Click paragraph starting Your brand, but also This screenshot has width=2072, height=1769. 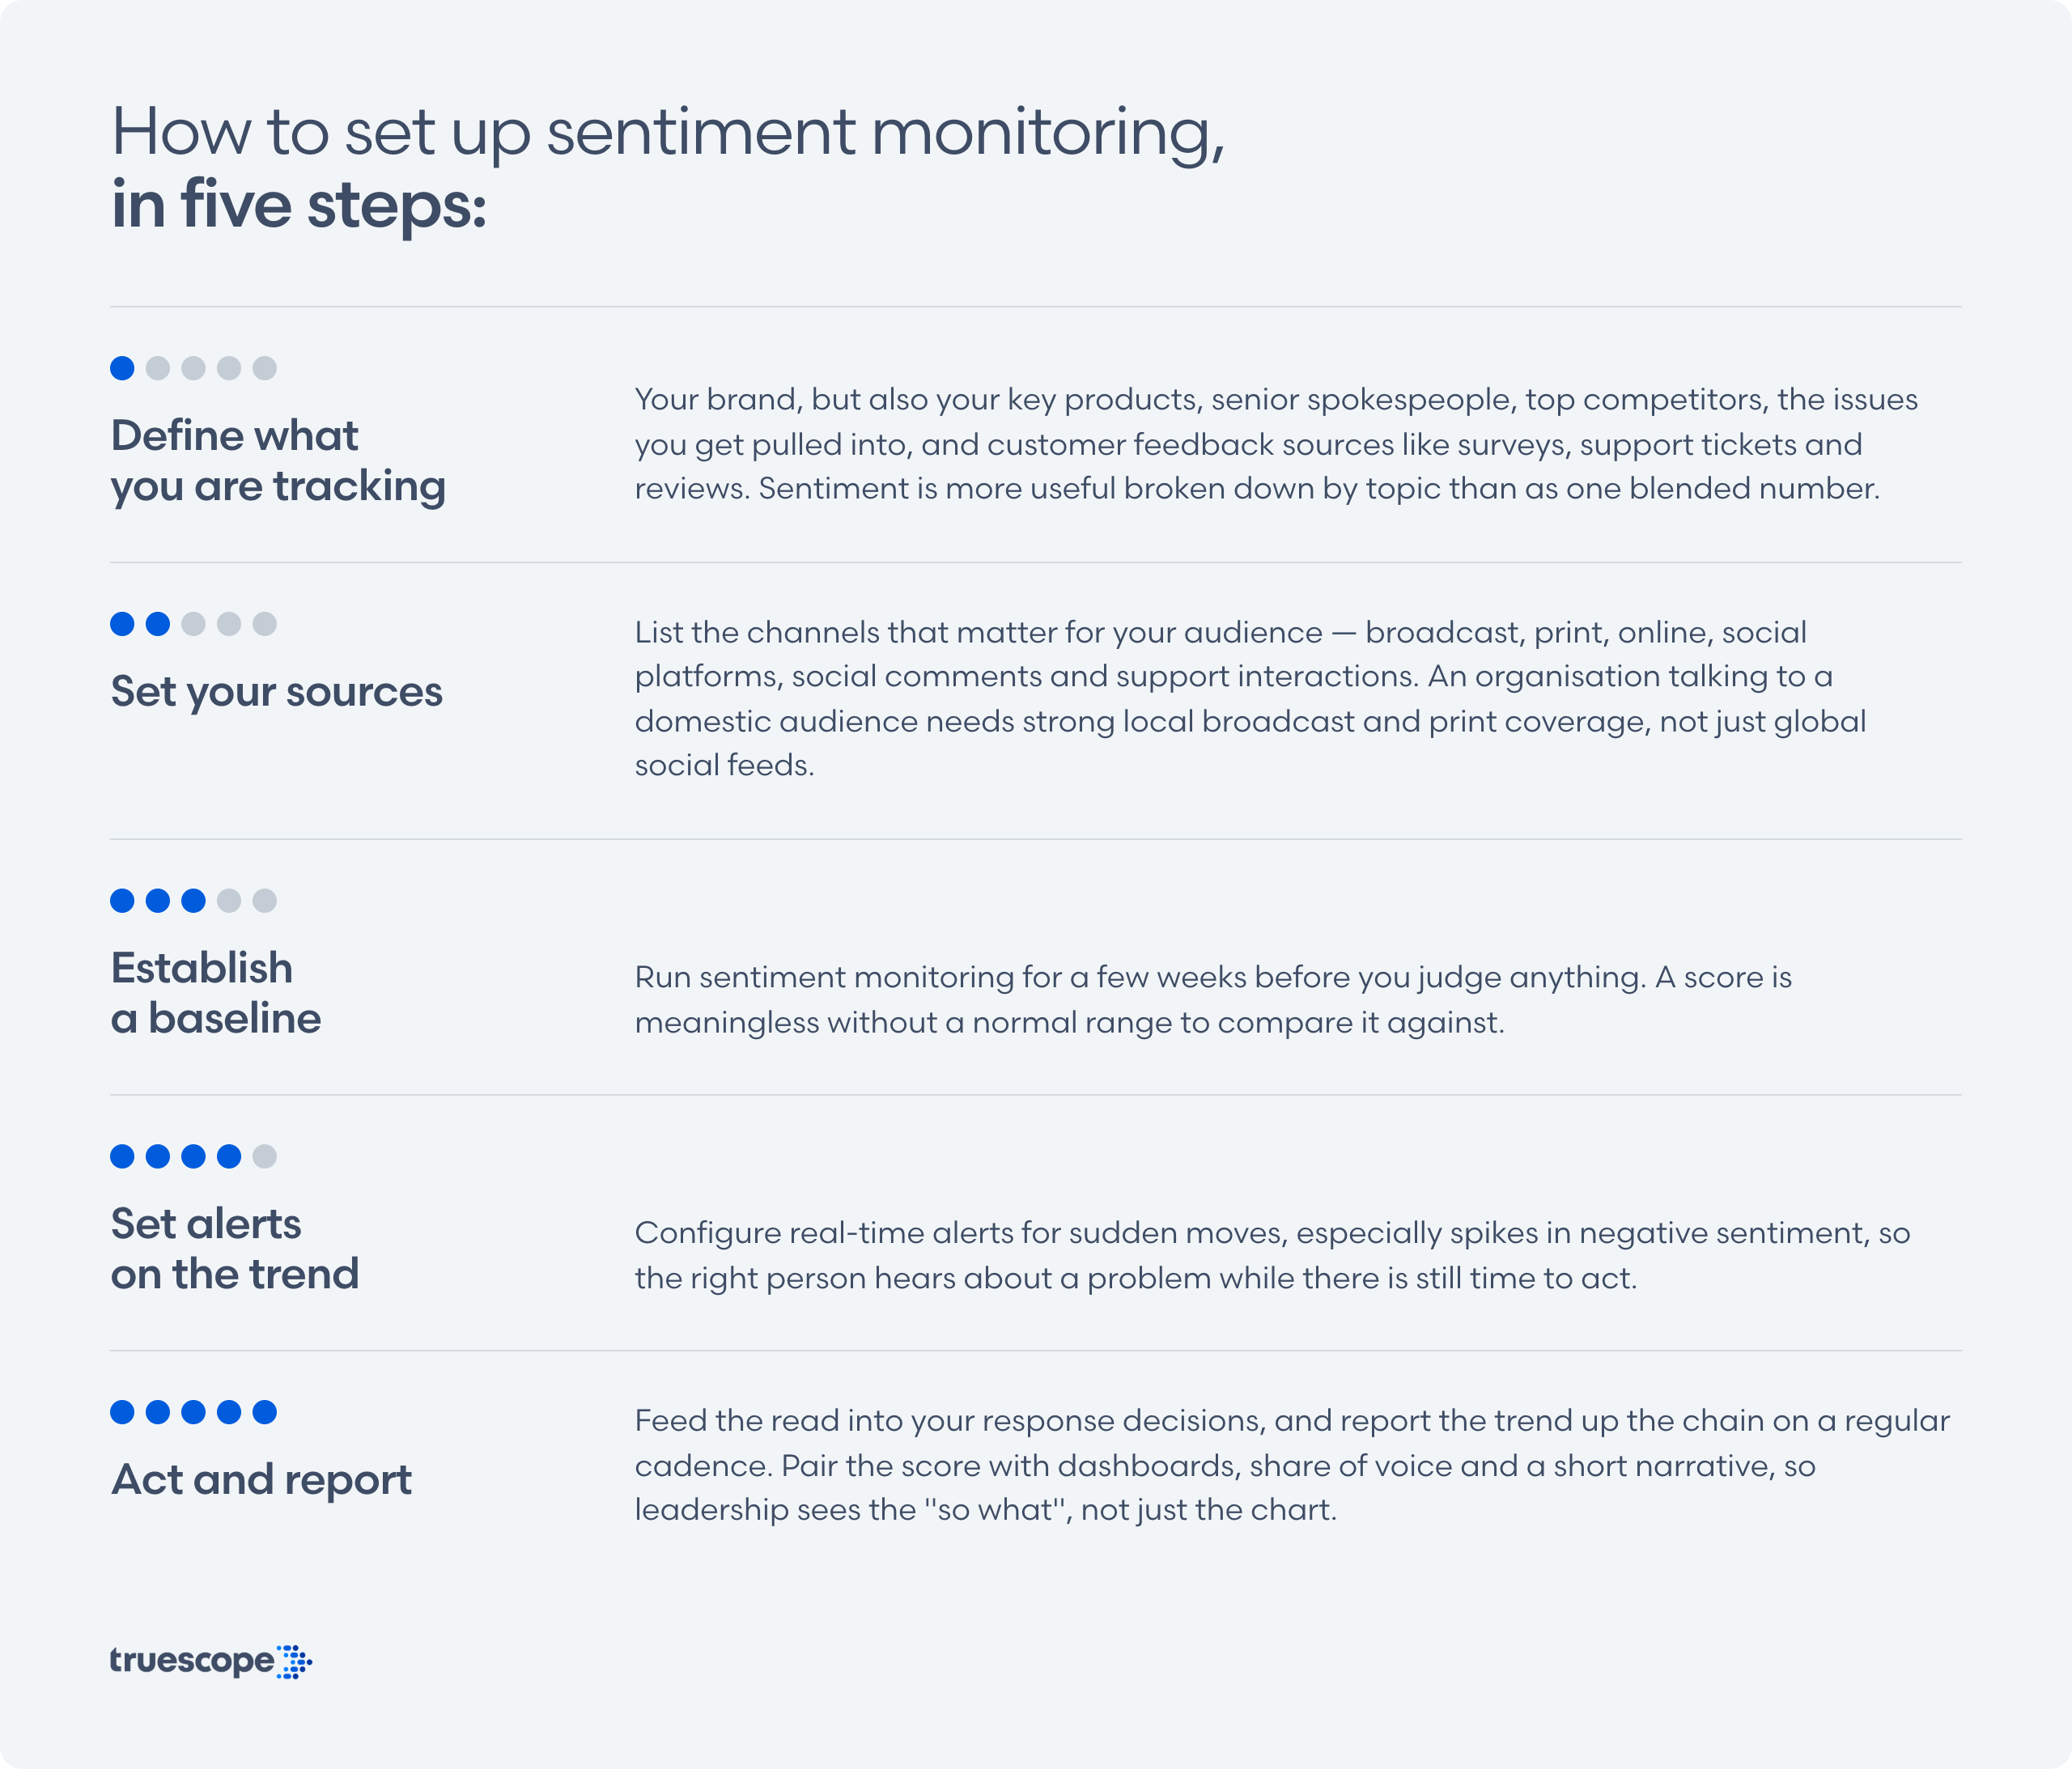pos(1276,444)
